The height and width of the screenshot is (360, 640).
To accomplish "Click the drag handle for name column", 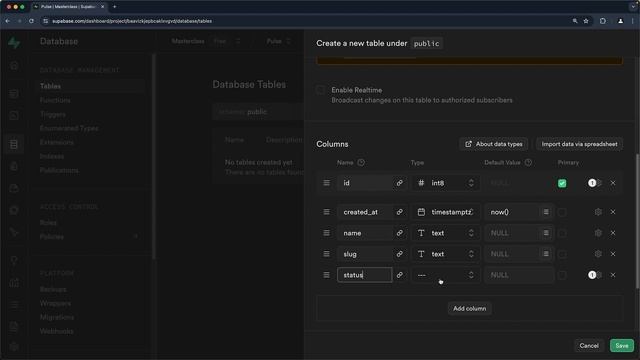I will [327, 233].
